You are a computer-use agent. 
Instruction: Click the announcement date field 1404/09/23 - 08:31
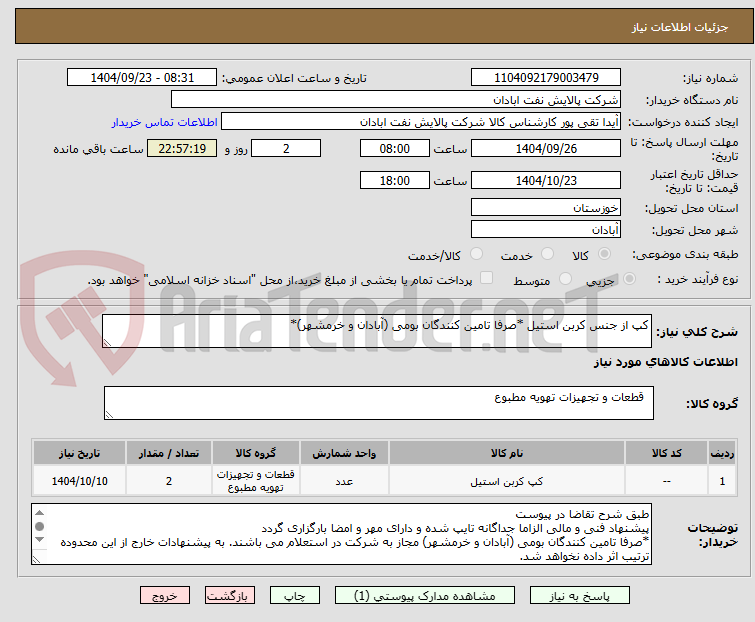(142, 78)
